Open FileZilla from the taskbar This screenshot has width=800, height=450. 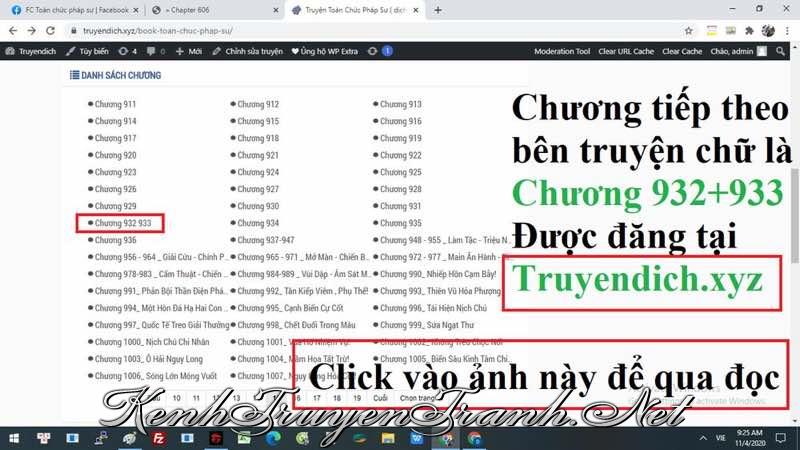tap(159, 438)
